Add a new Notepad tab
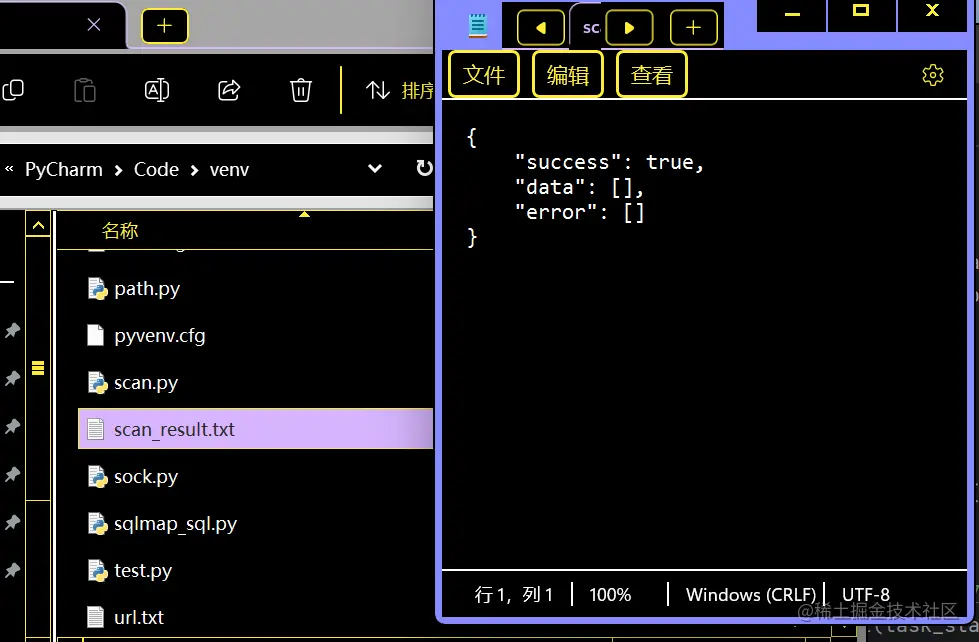This screenshot has height=642, width=979. point(694,27)
